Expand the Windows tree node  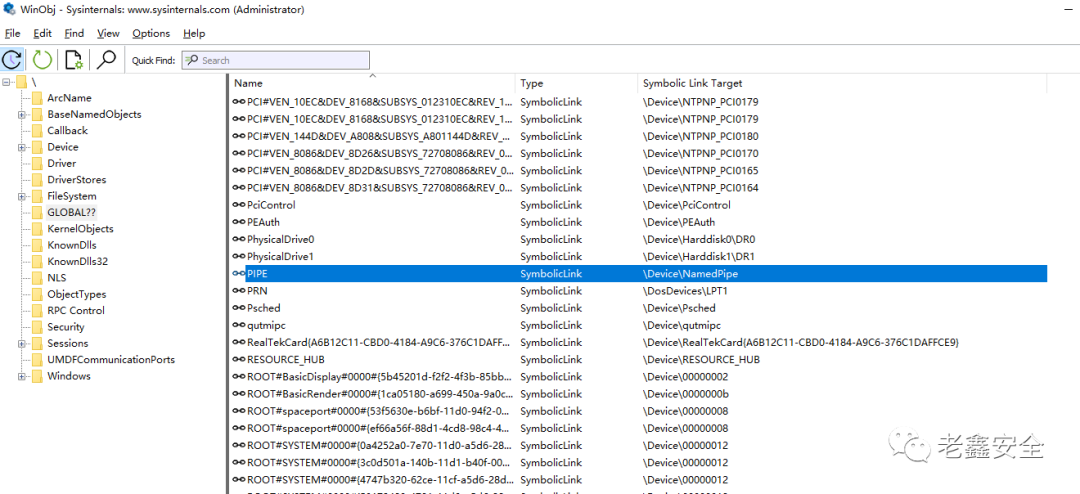(x=23, y=376)
